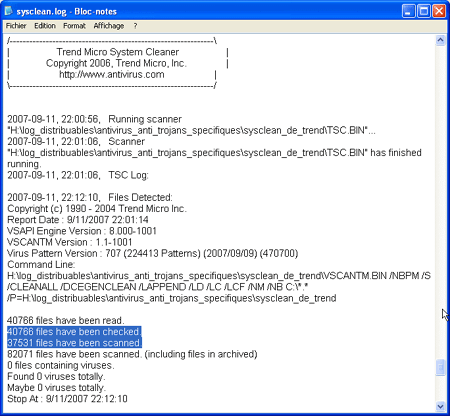Click the Notepad icon in title bar
The image size is (450, 416).
(9, 11)
